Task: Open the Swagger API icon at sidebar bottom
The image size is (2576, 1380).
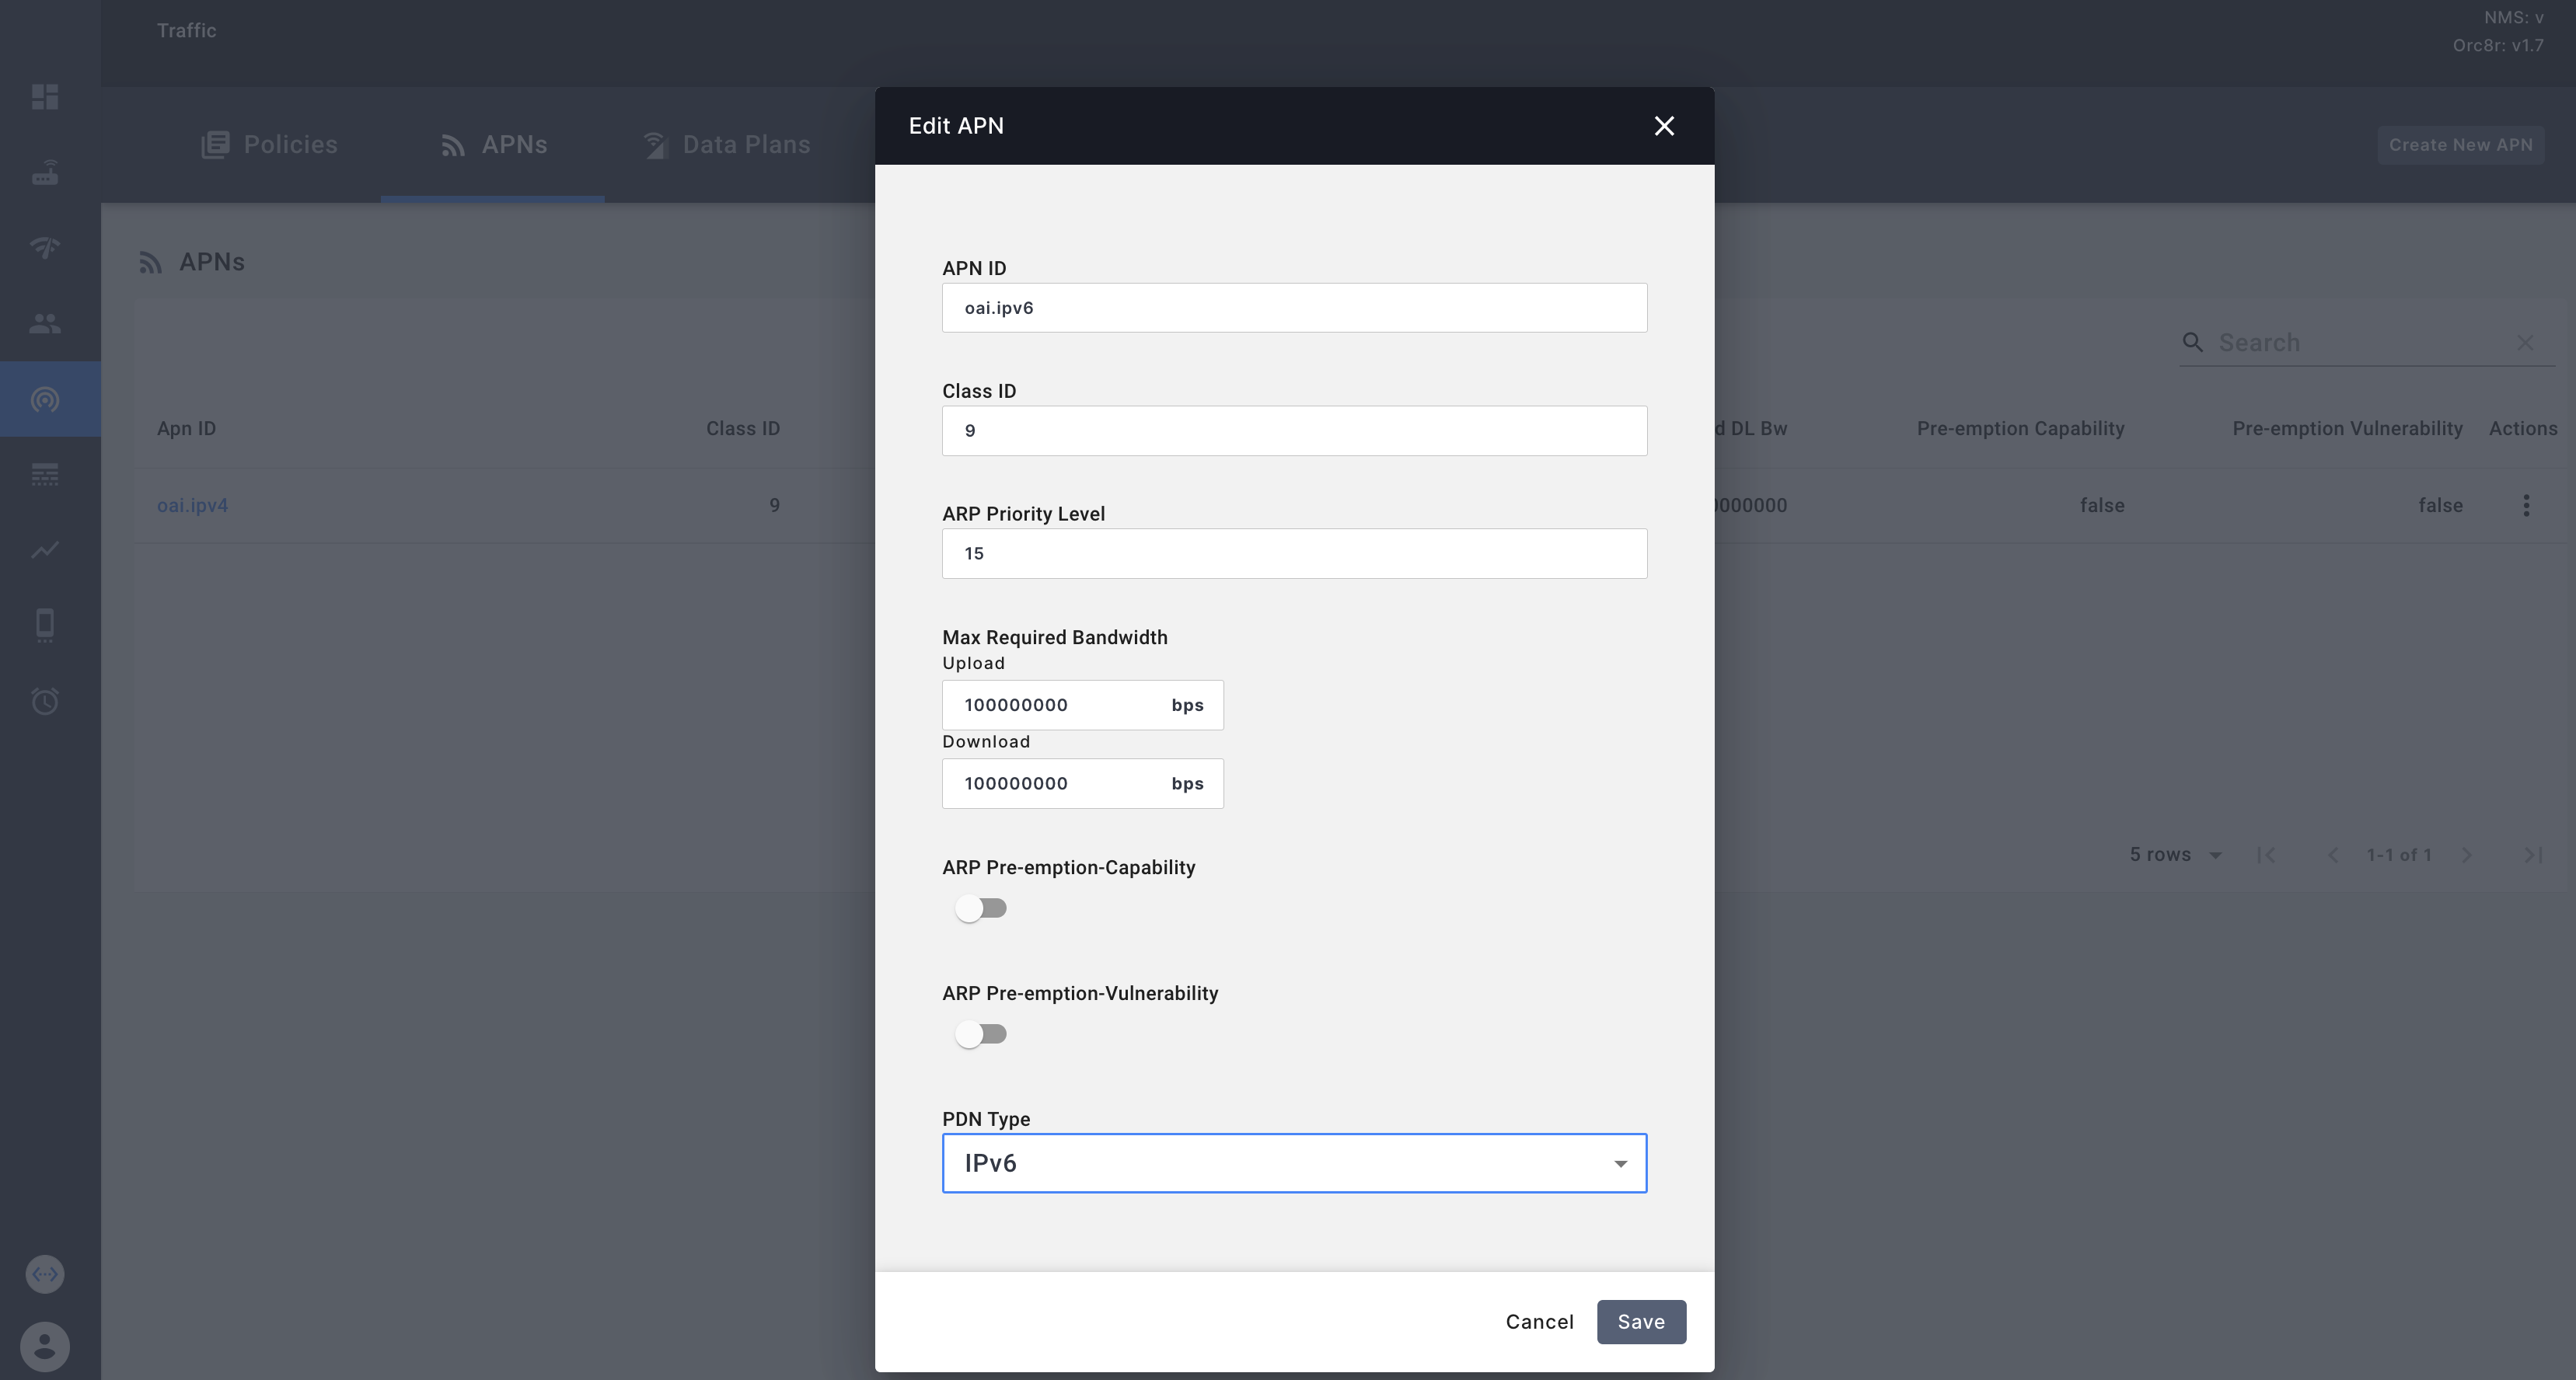Action: pos(45,1274)
